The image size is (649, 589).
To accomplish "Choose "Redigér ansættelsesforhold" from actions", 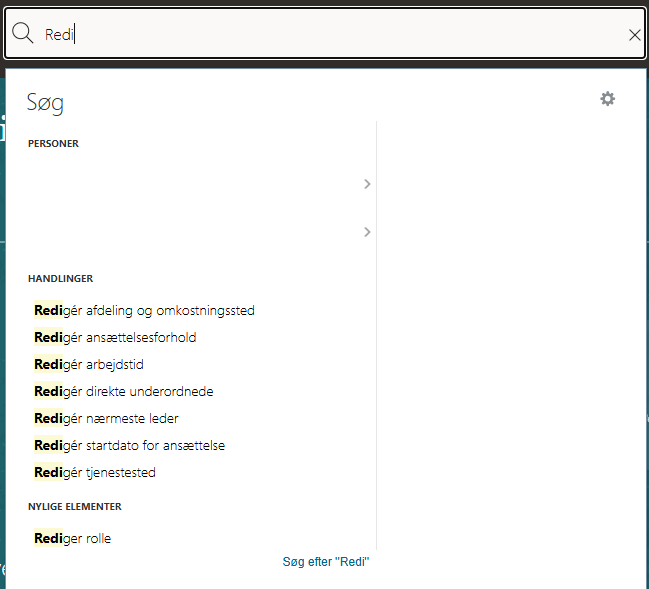I will click(115, 337).
